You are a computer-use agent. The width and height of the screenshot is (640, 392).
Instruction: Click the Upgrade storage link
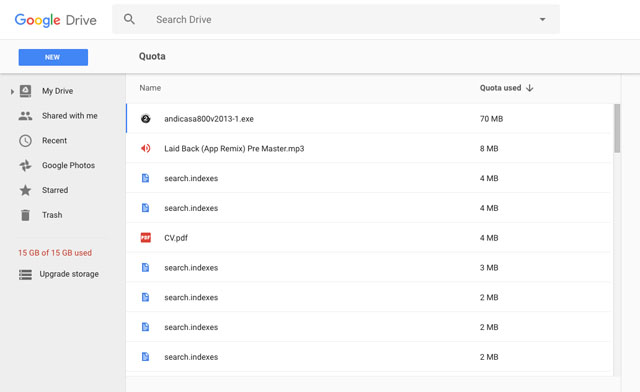click(x=69, y=274)
